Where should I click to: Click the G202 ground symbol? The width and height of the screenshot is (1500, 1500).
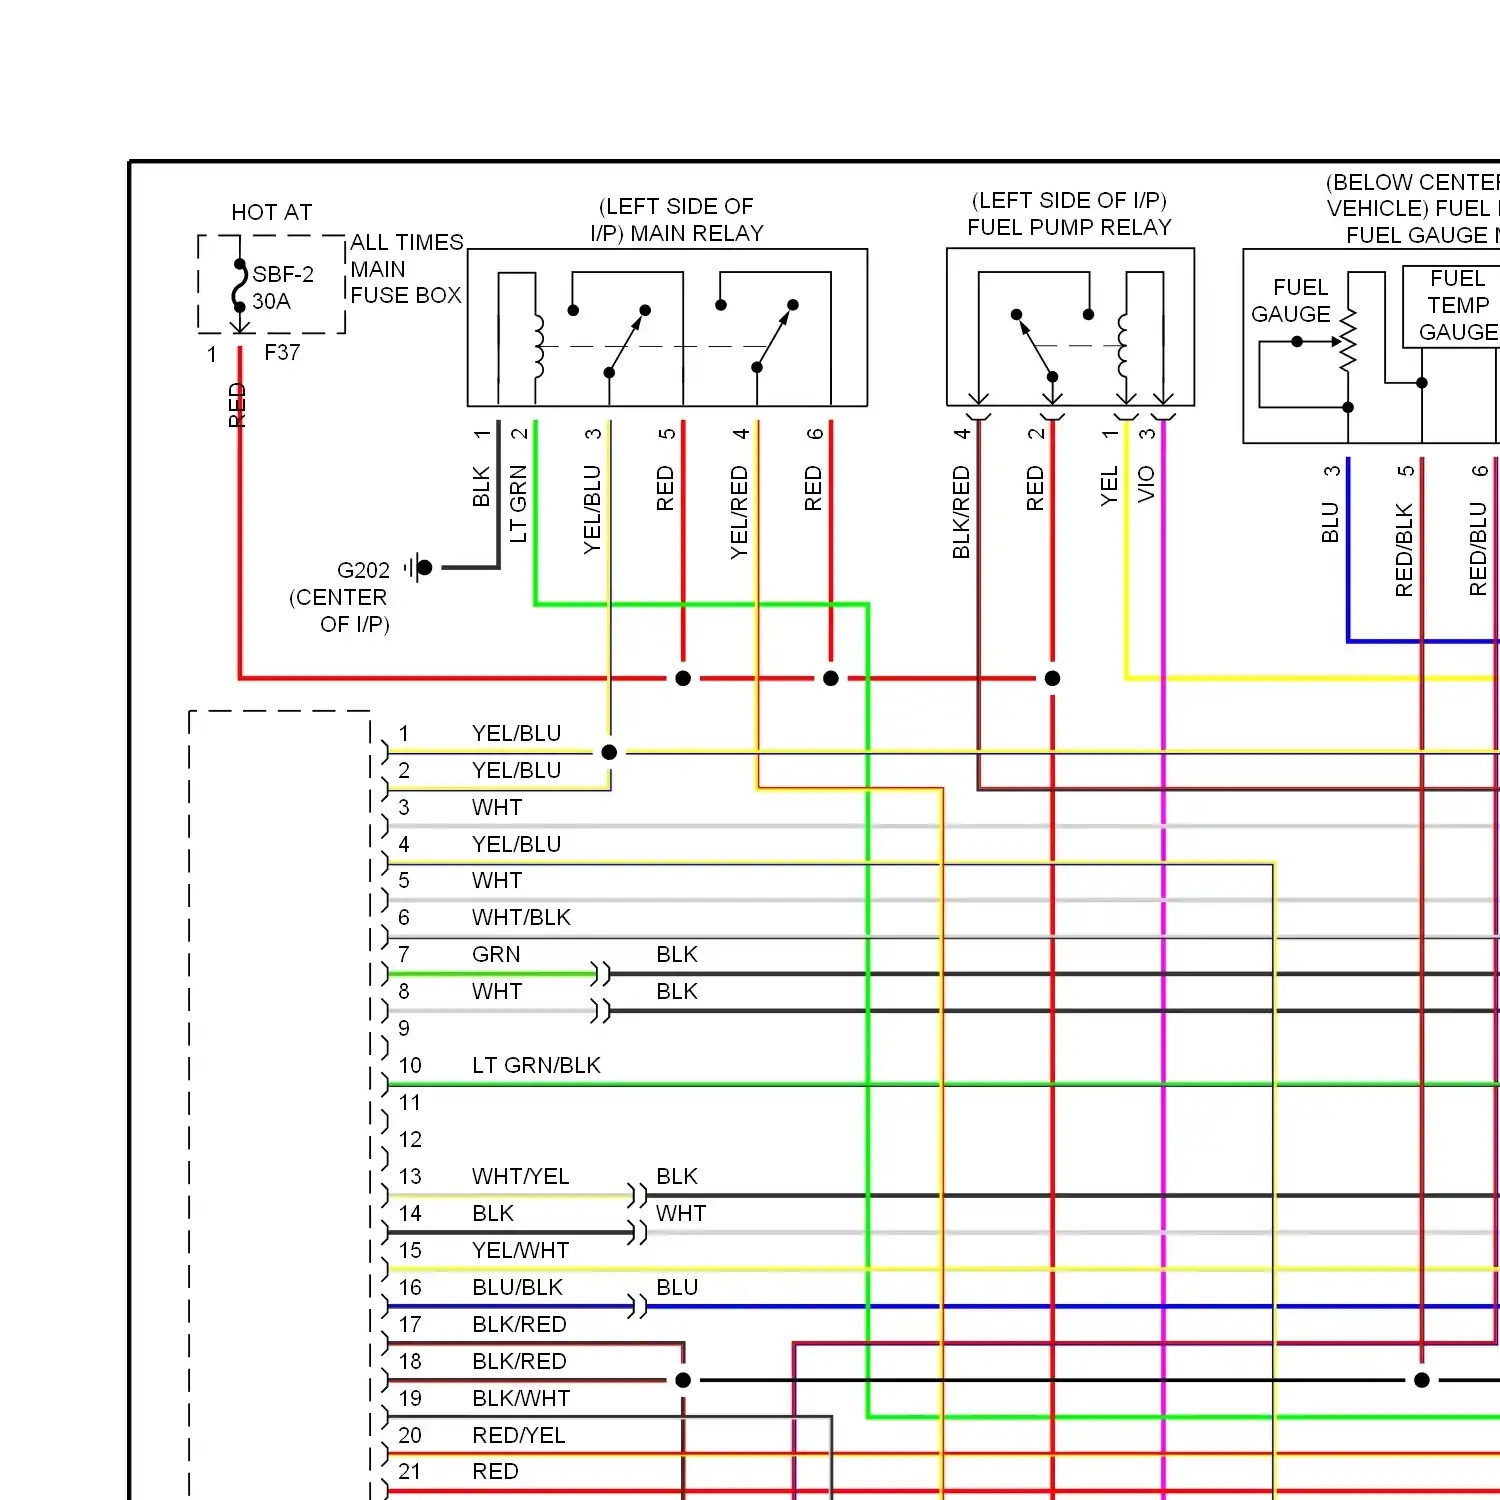coord(419,567)
